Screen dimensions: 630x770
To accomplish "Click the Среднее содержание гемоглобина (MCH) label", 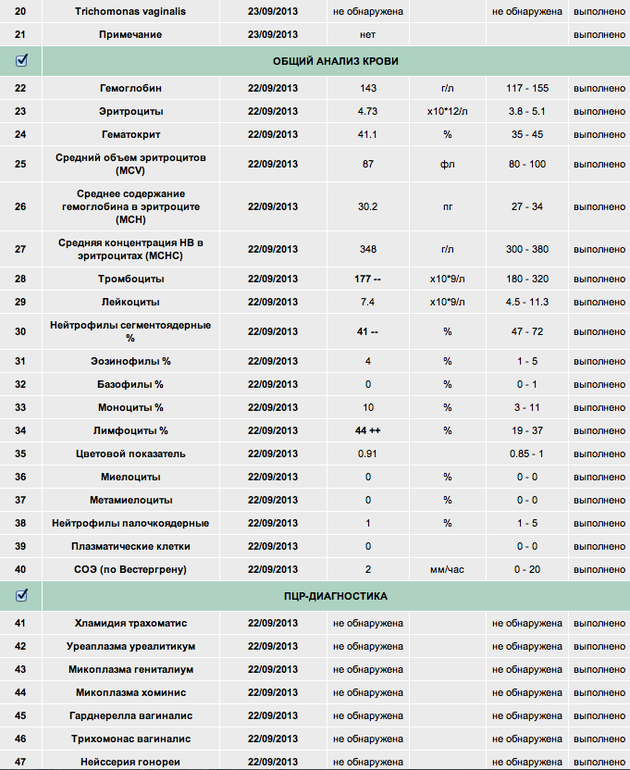I will [x=131, y=207].
